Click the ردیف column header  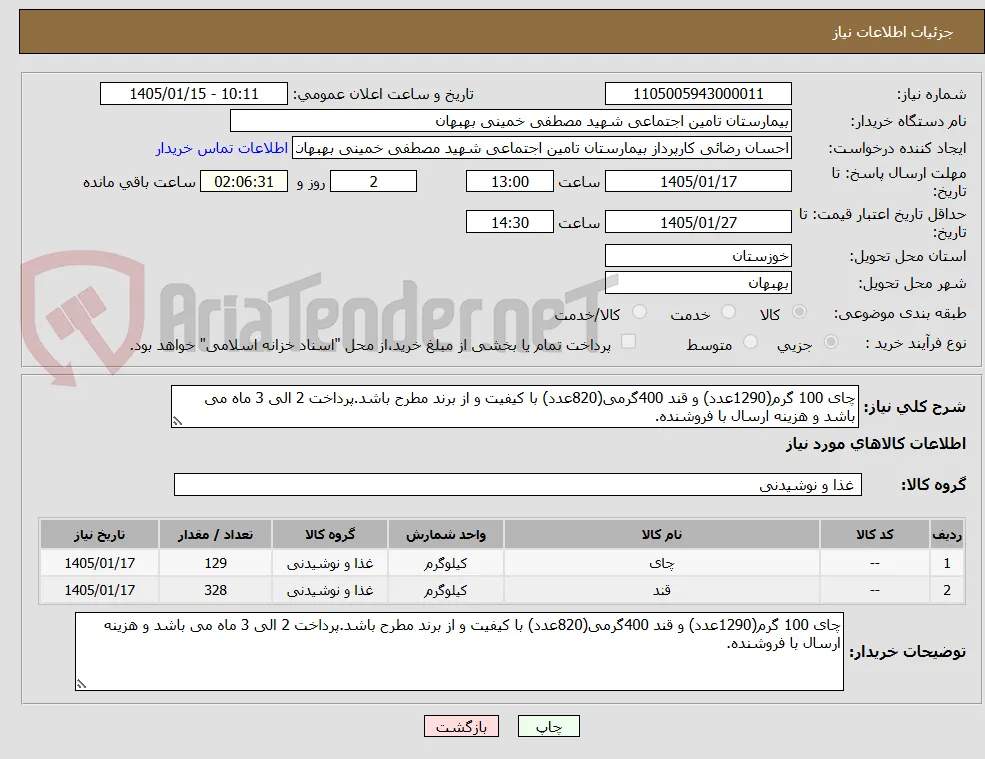[x=947, y=535]
